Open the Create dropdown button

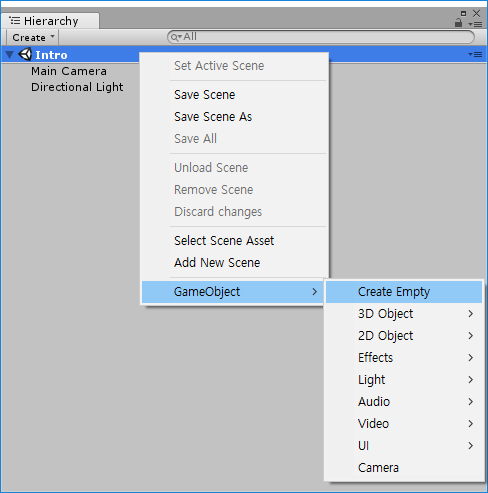pos(32,37)
